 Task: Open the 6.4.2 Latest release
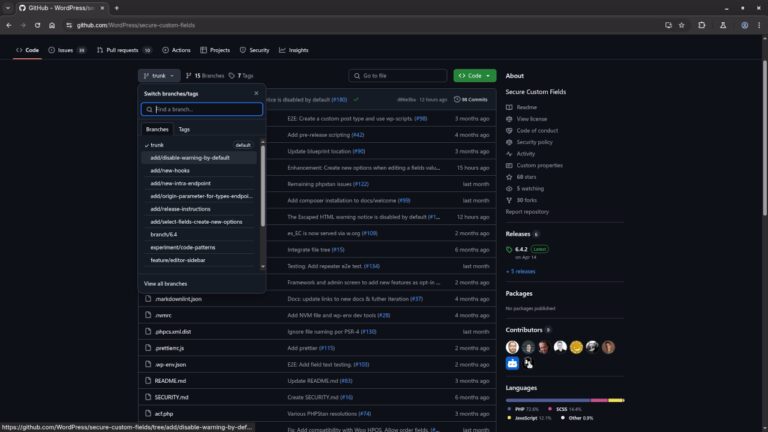tap(527, 249)
